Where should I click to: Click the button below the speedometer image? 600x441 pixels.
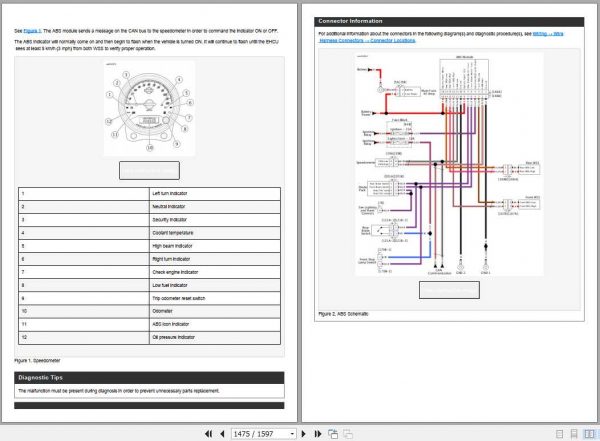pos(149,170)
